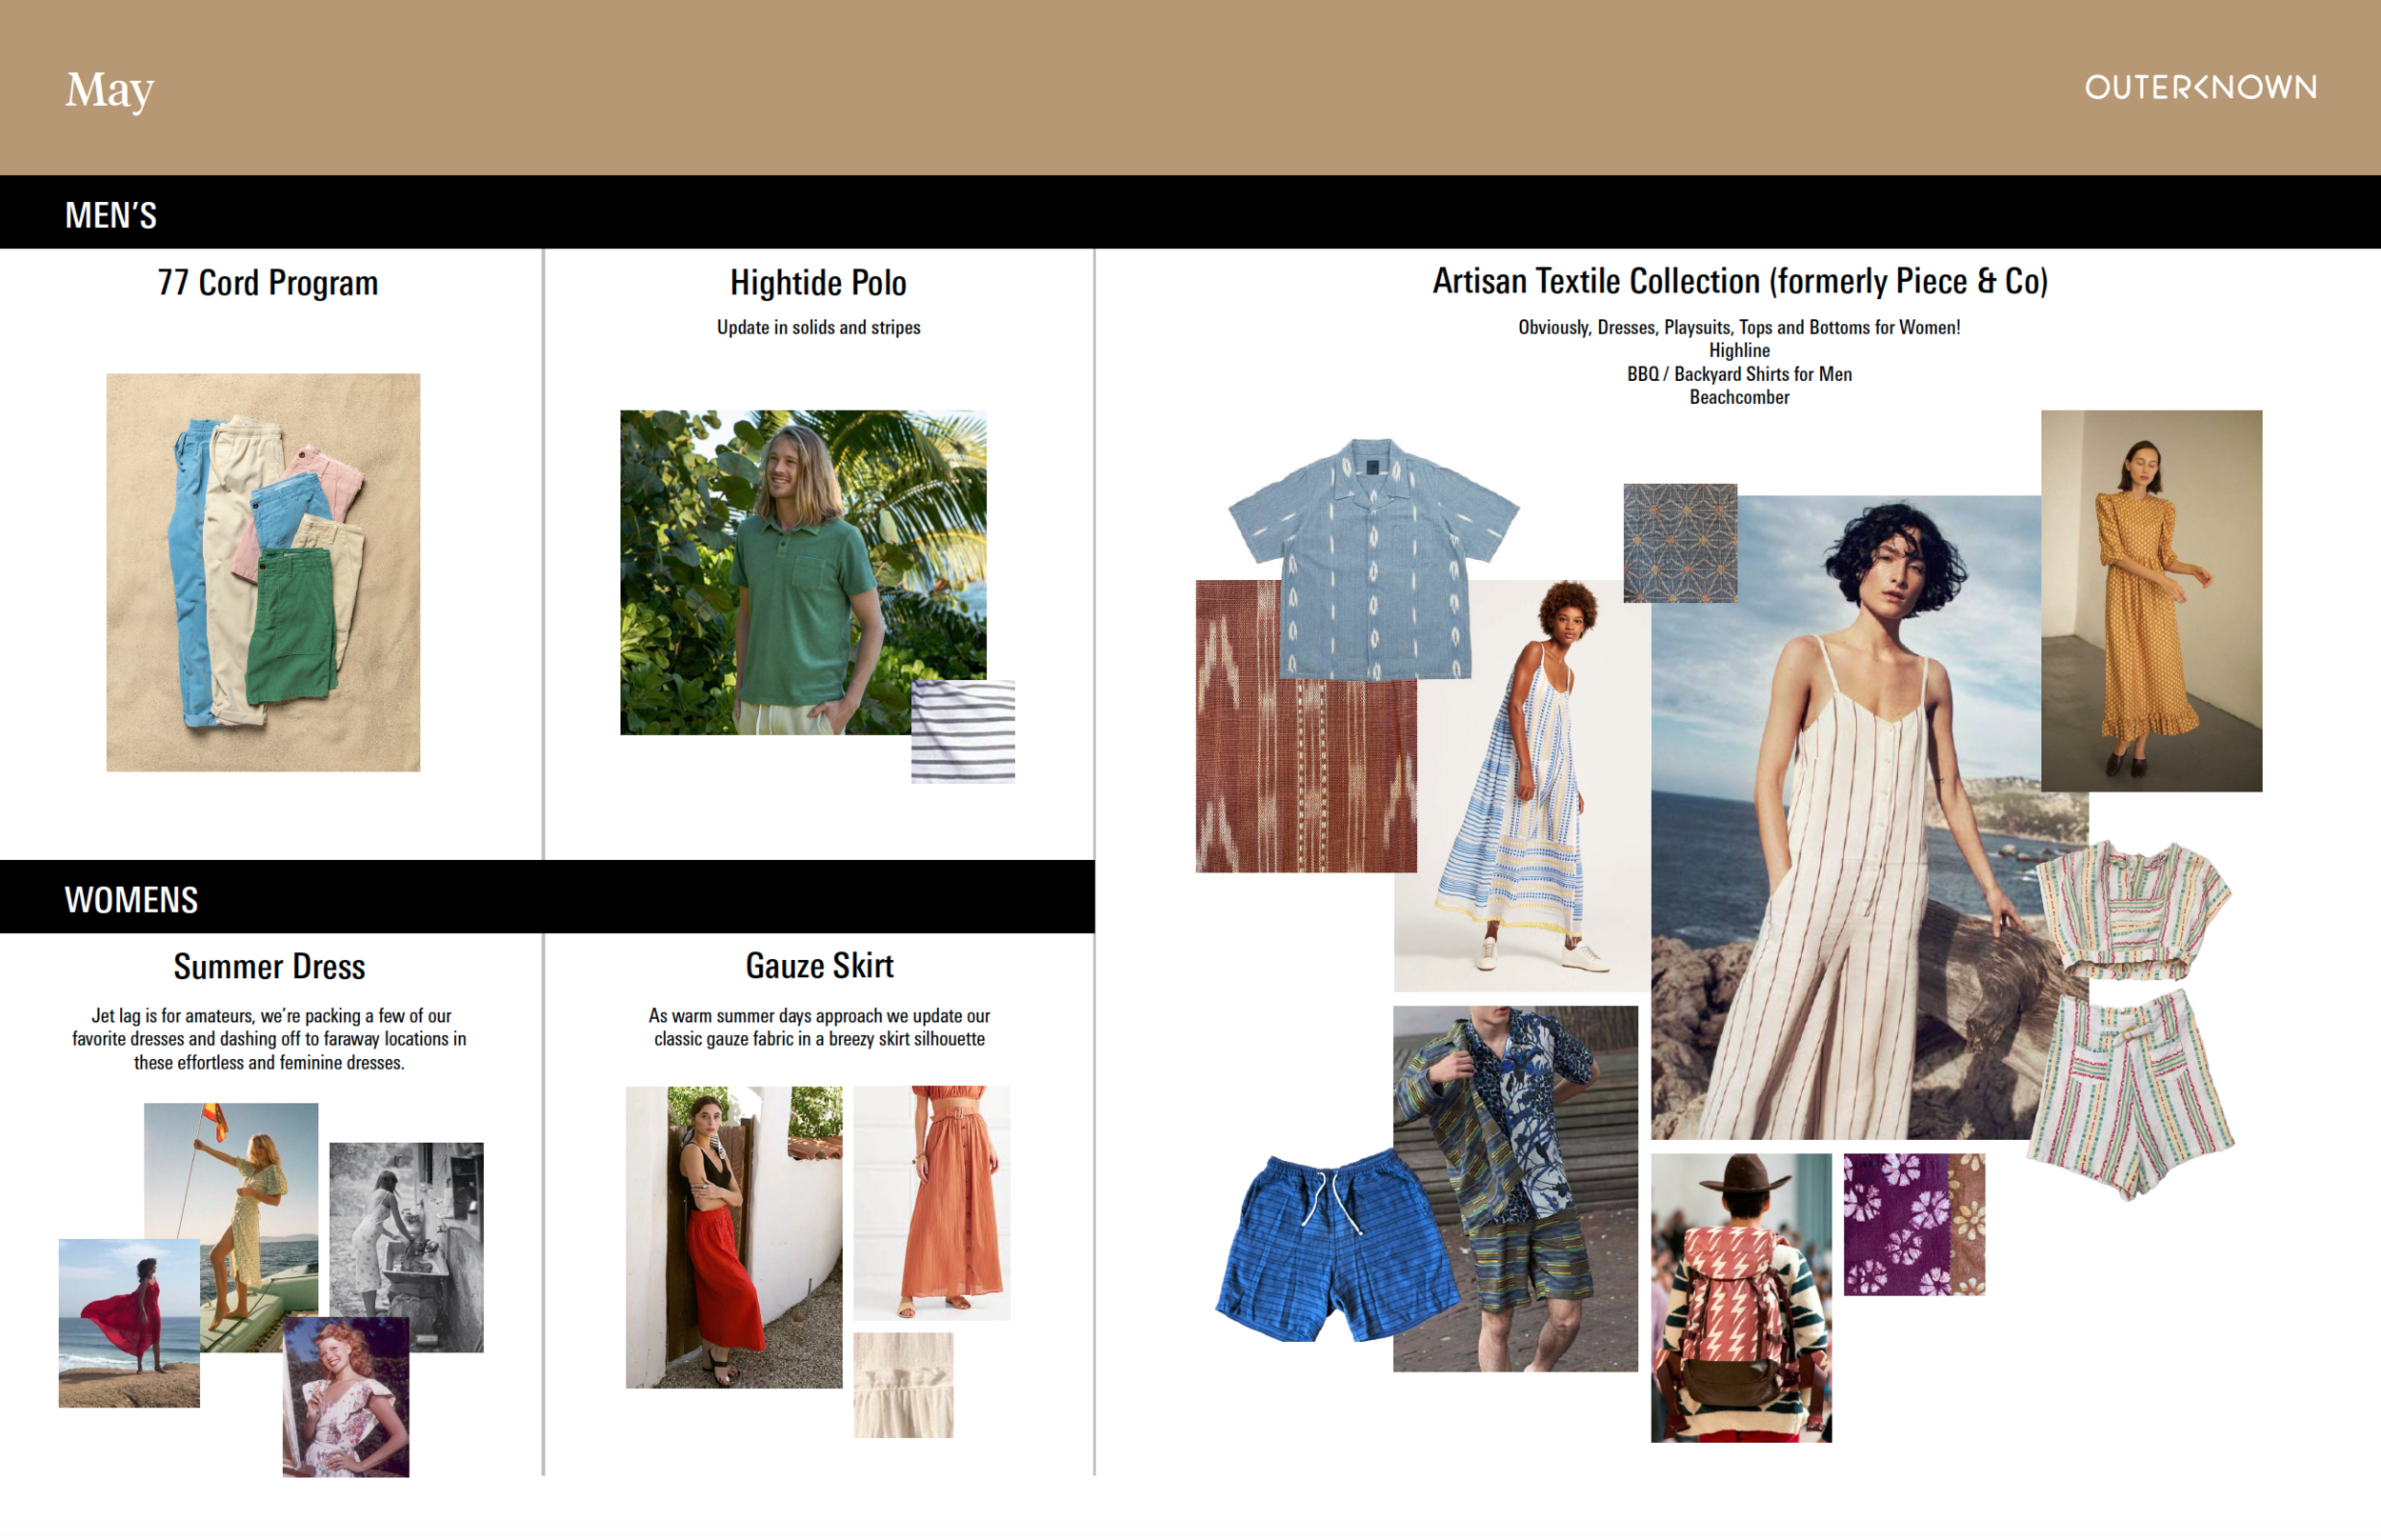Select the white gauze fabric swatch
The width and height of the screenshot is (2381, 1540).
pos(903,1385)
